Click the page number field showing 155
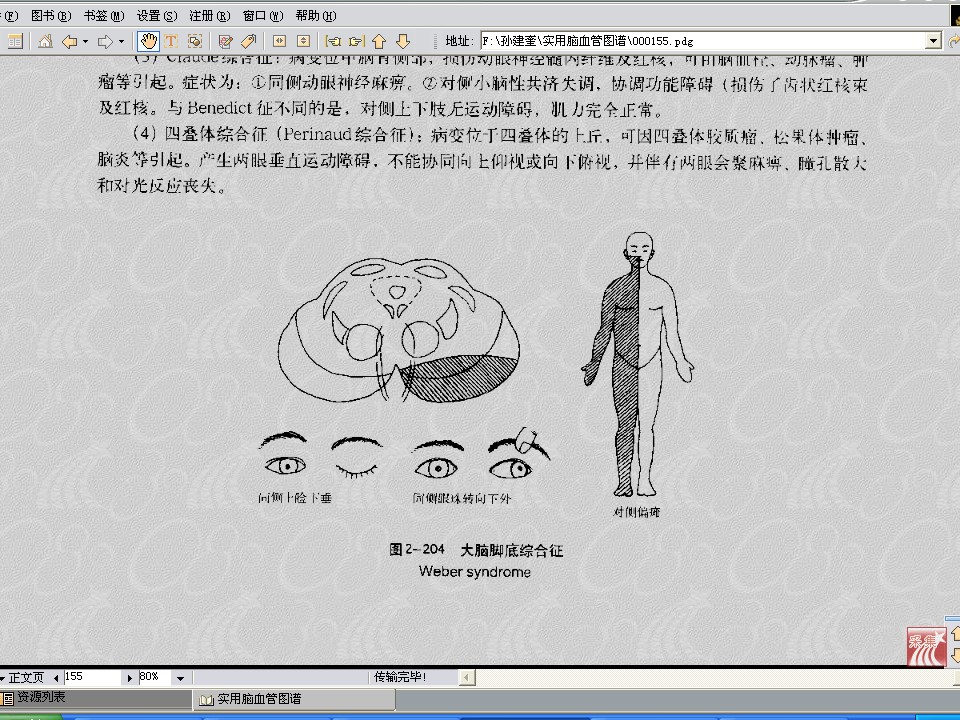 pos(92,677)
